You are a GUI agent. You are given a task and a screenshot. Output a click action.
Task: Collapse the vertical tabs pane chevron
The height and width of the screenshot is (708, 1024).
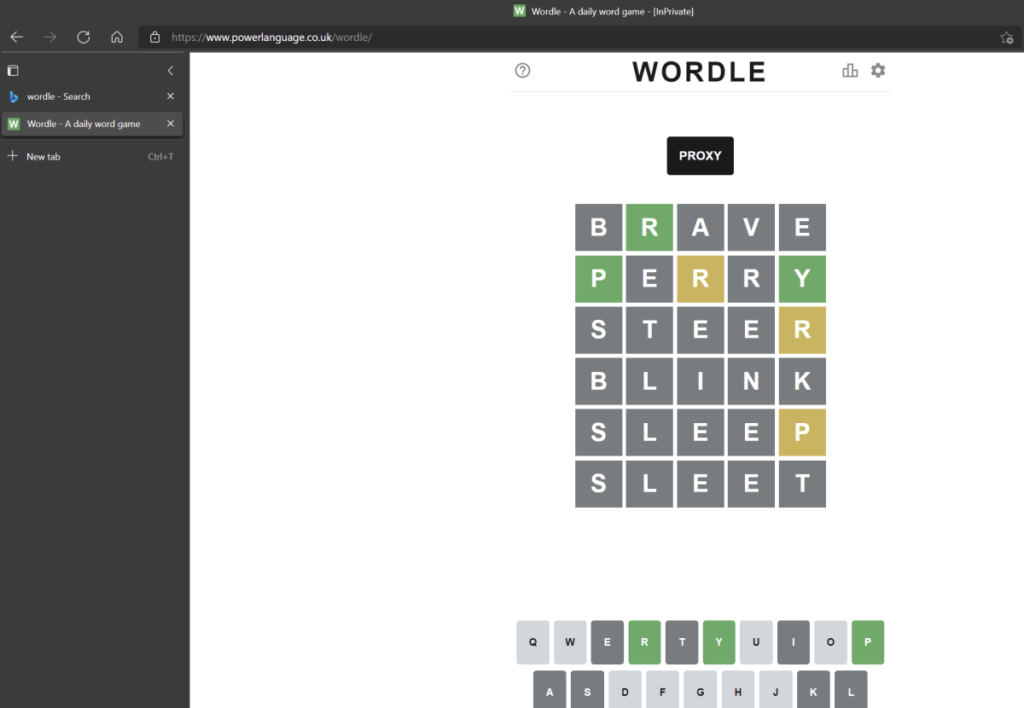(170, 71)
